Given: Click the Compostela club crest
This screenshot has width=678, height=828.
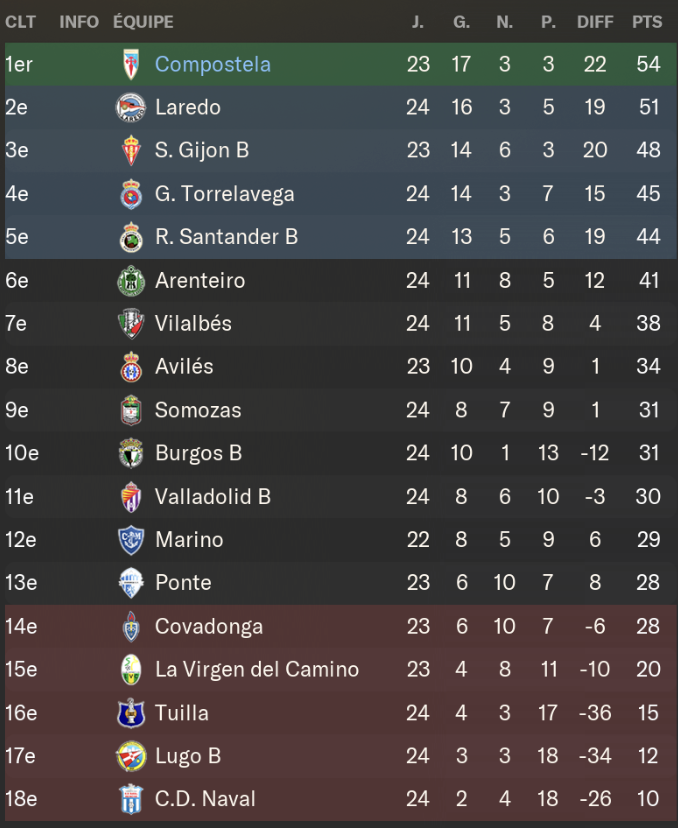Looking at the screenshot, I should [x=131, y=64].
